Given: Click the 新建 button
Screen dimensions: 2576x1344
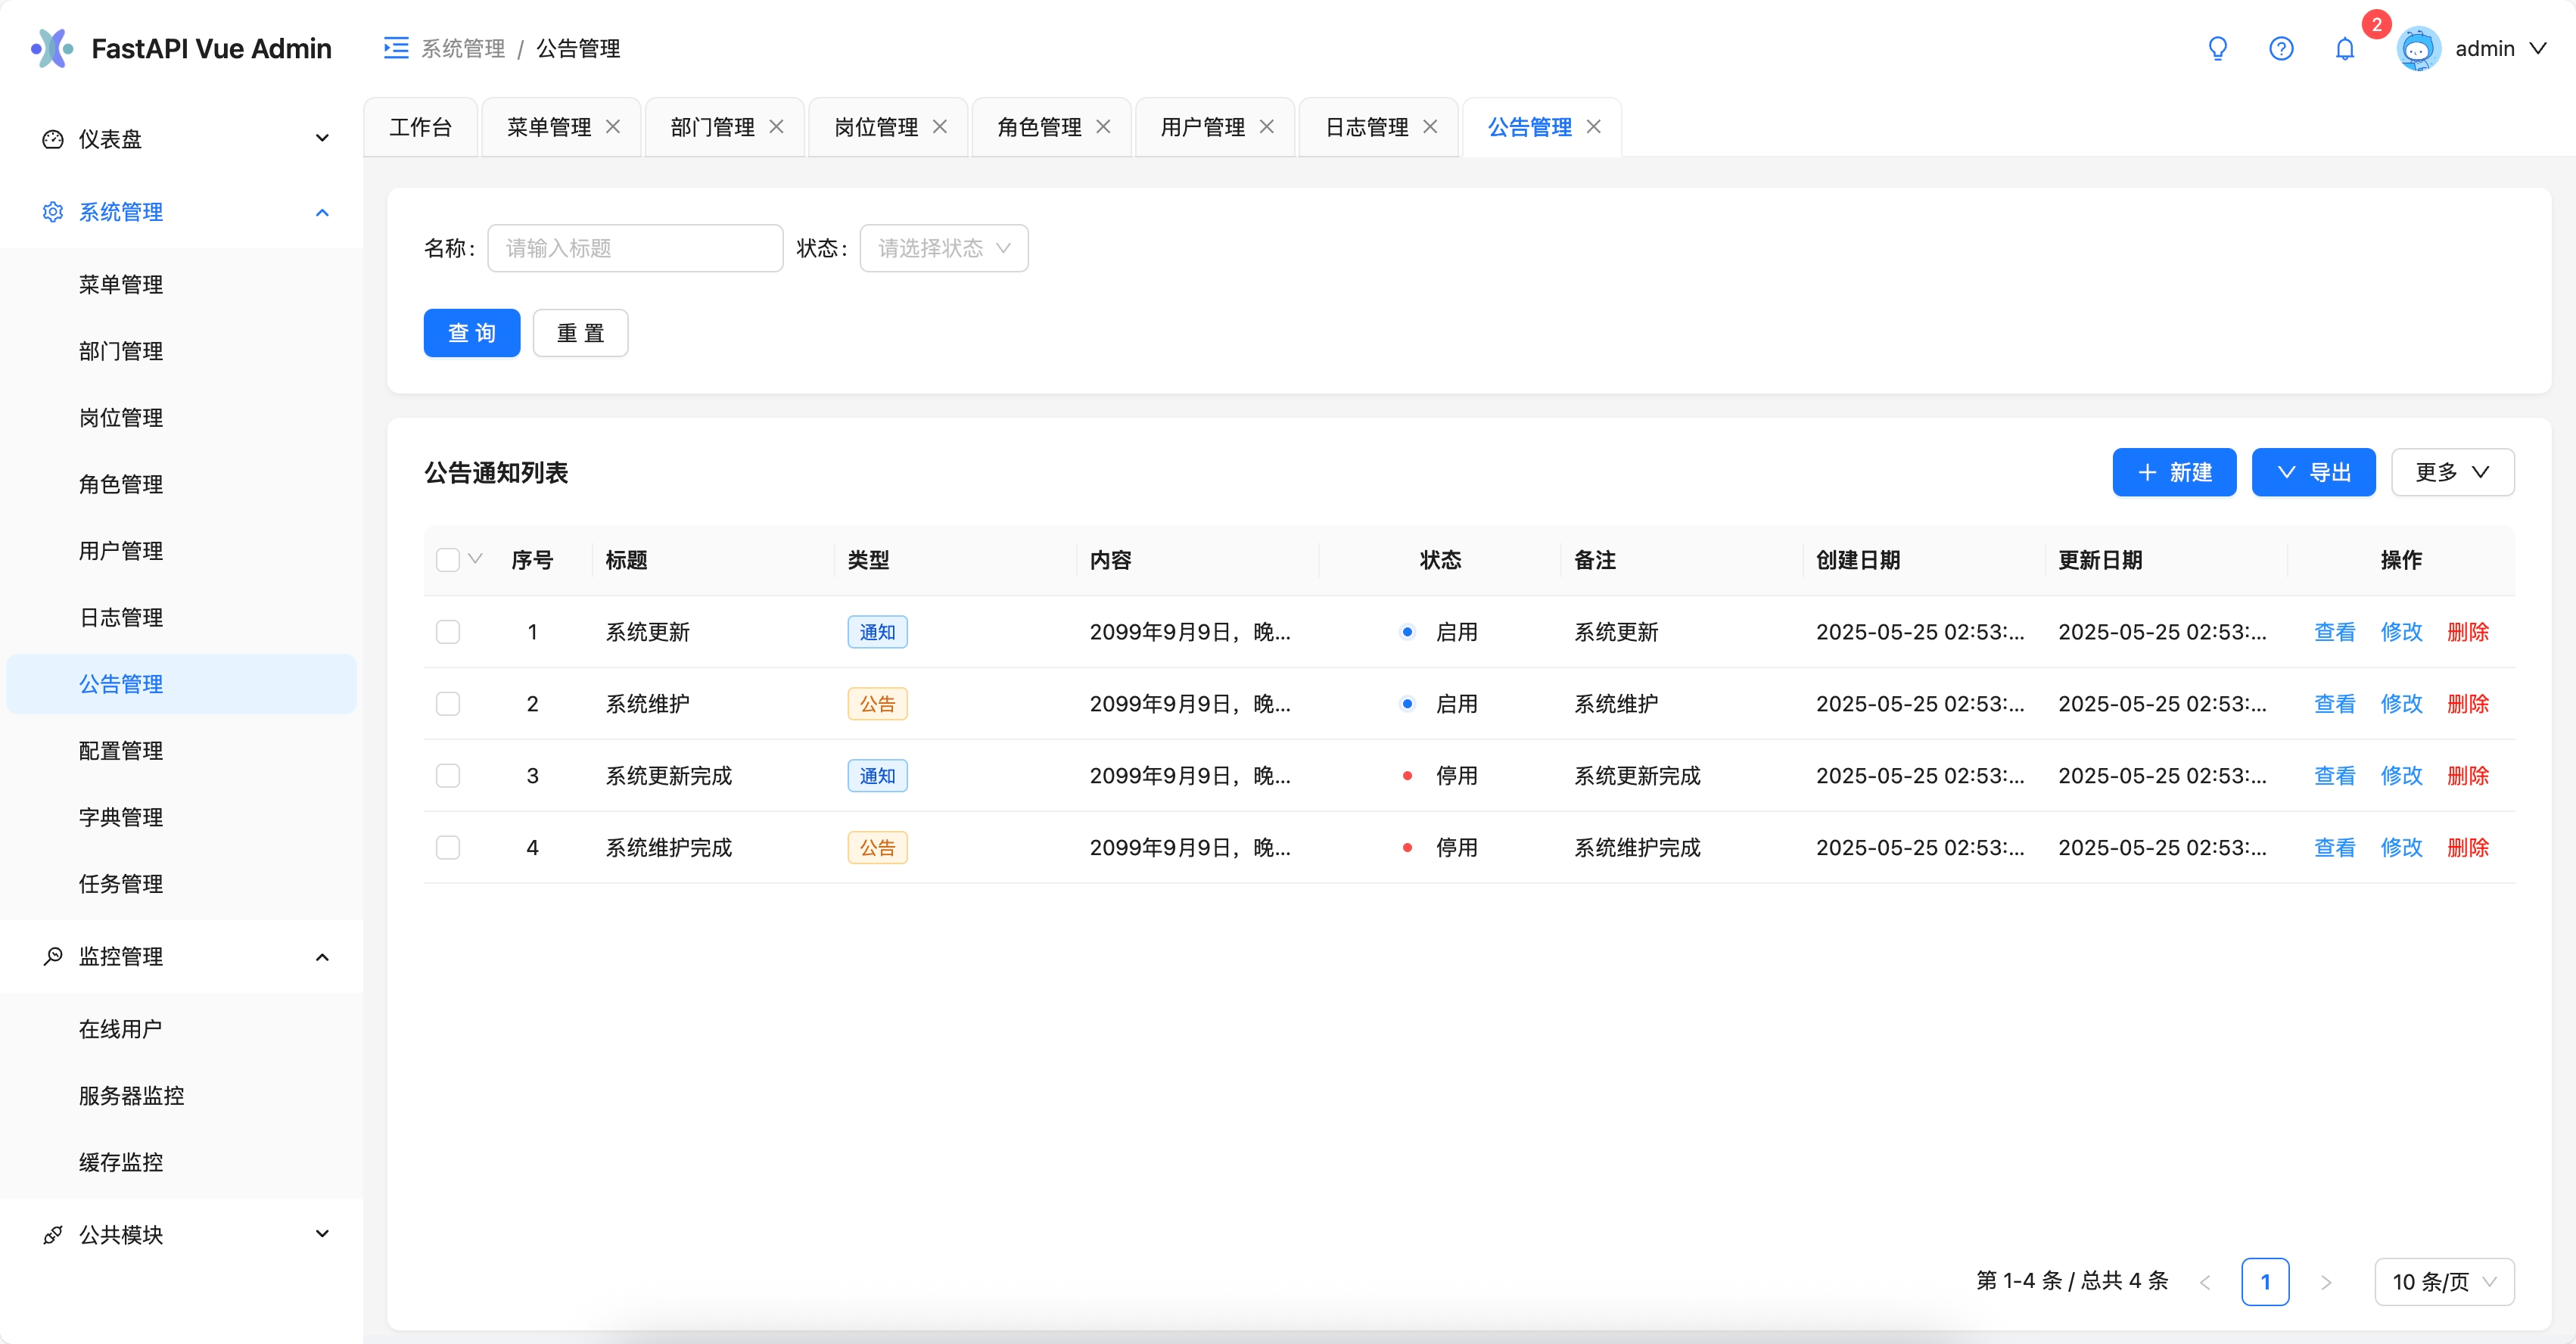Looking at the screenshot, I should tap(2174, 472).
